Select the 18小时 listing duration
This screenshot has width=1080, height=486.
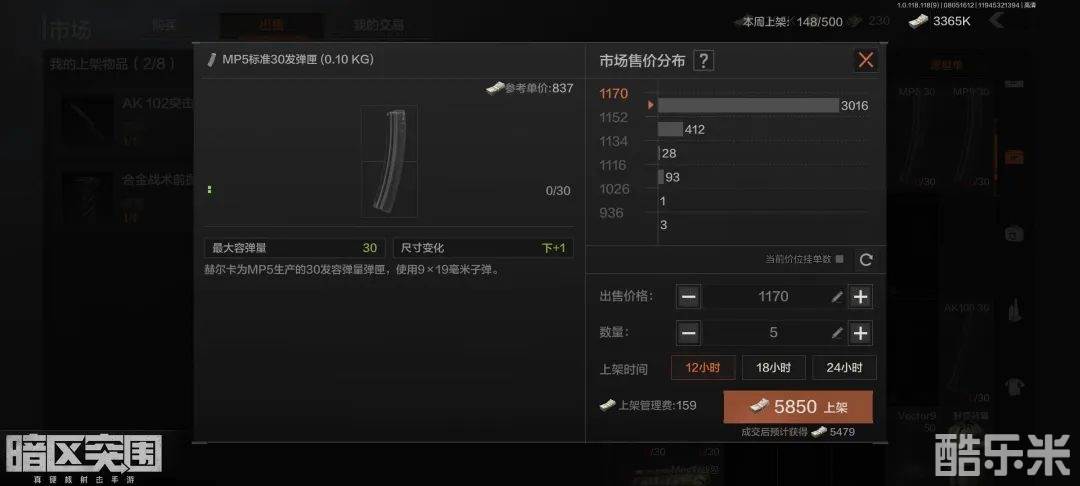click(x=773, y=368)
